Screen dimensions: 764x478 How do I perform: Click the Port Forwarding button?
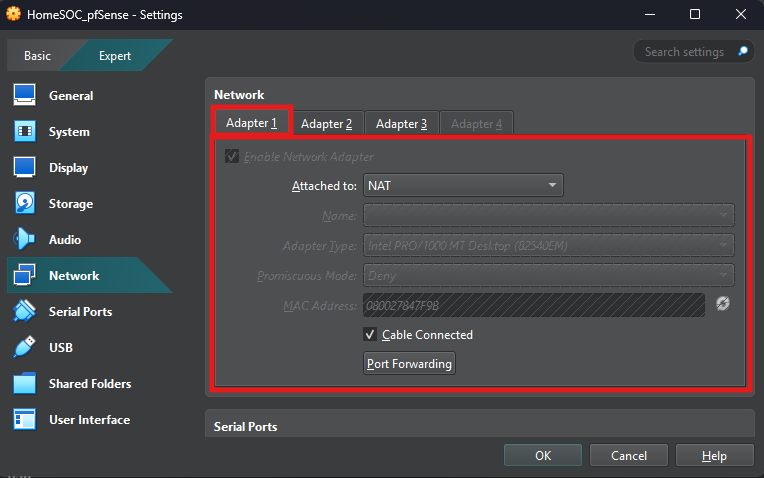click(x=409, y=364)
